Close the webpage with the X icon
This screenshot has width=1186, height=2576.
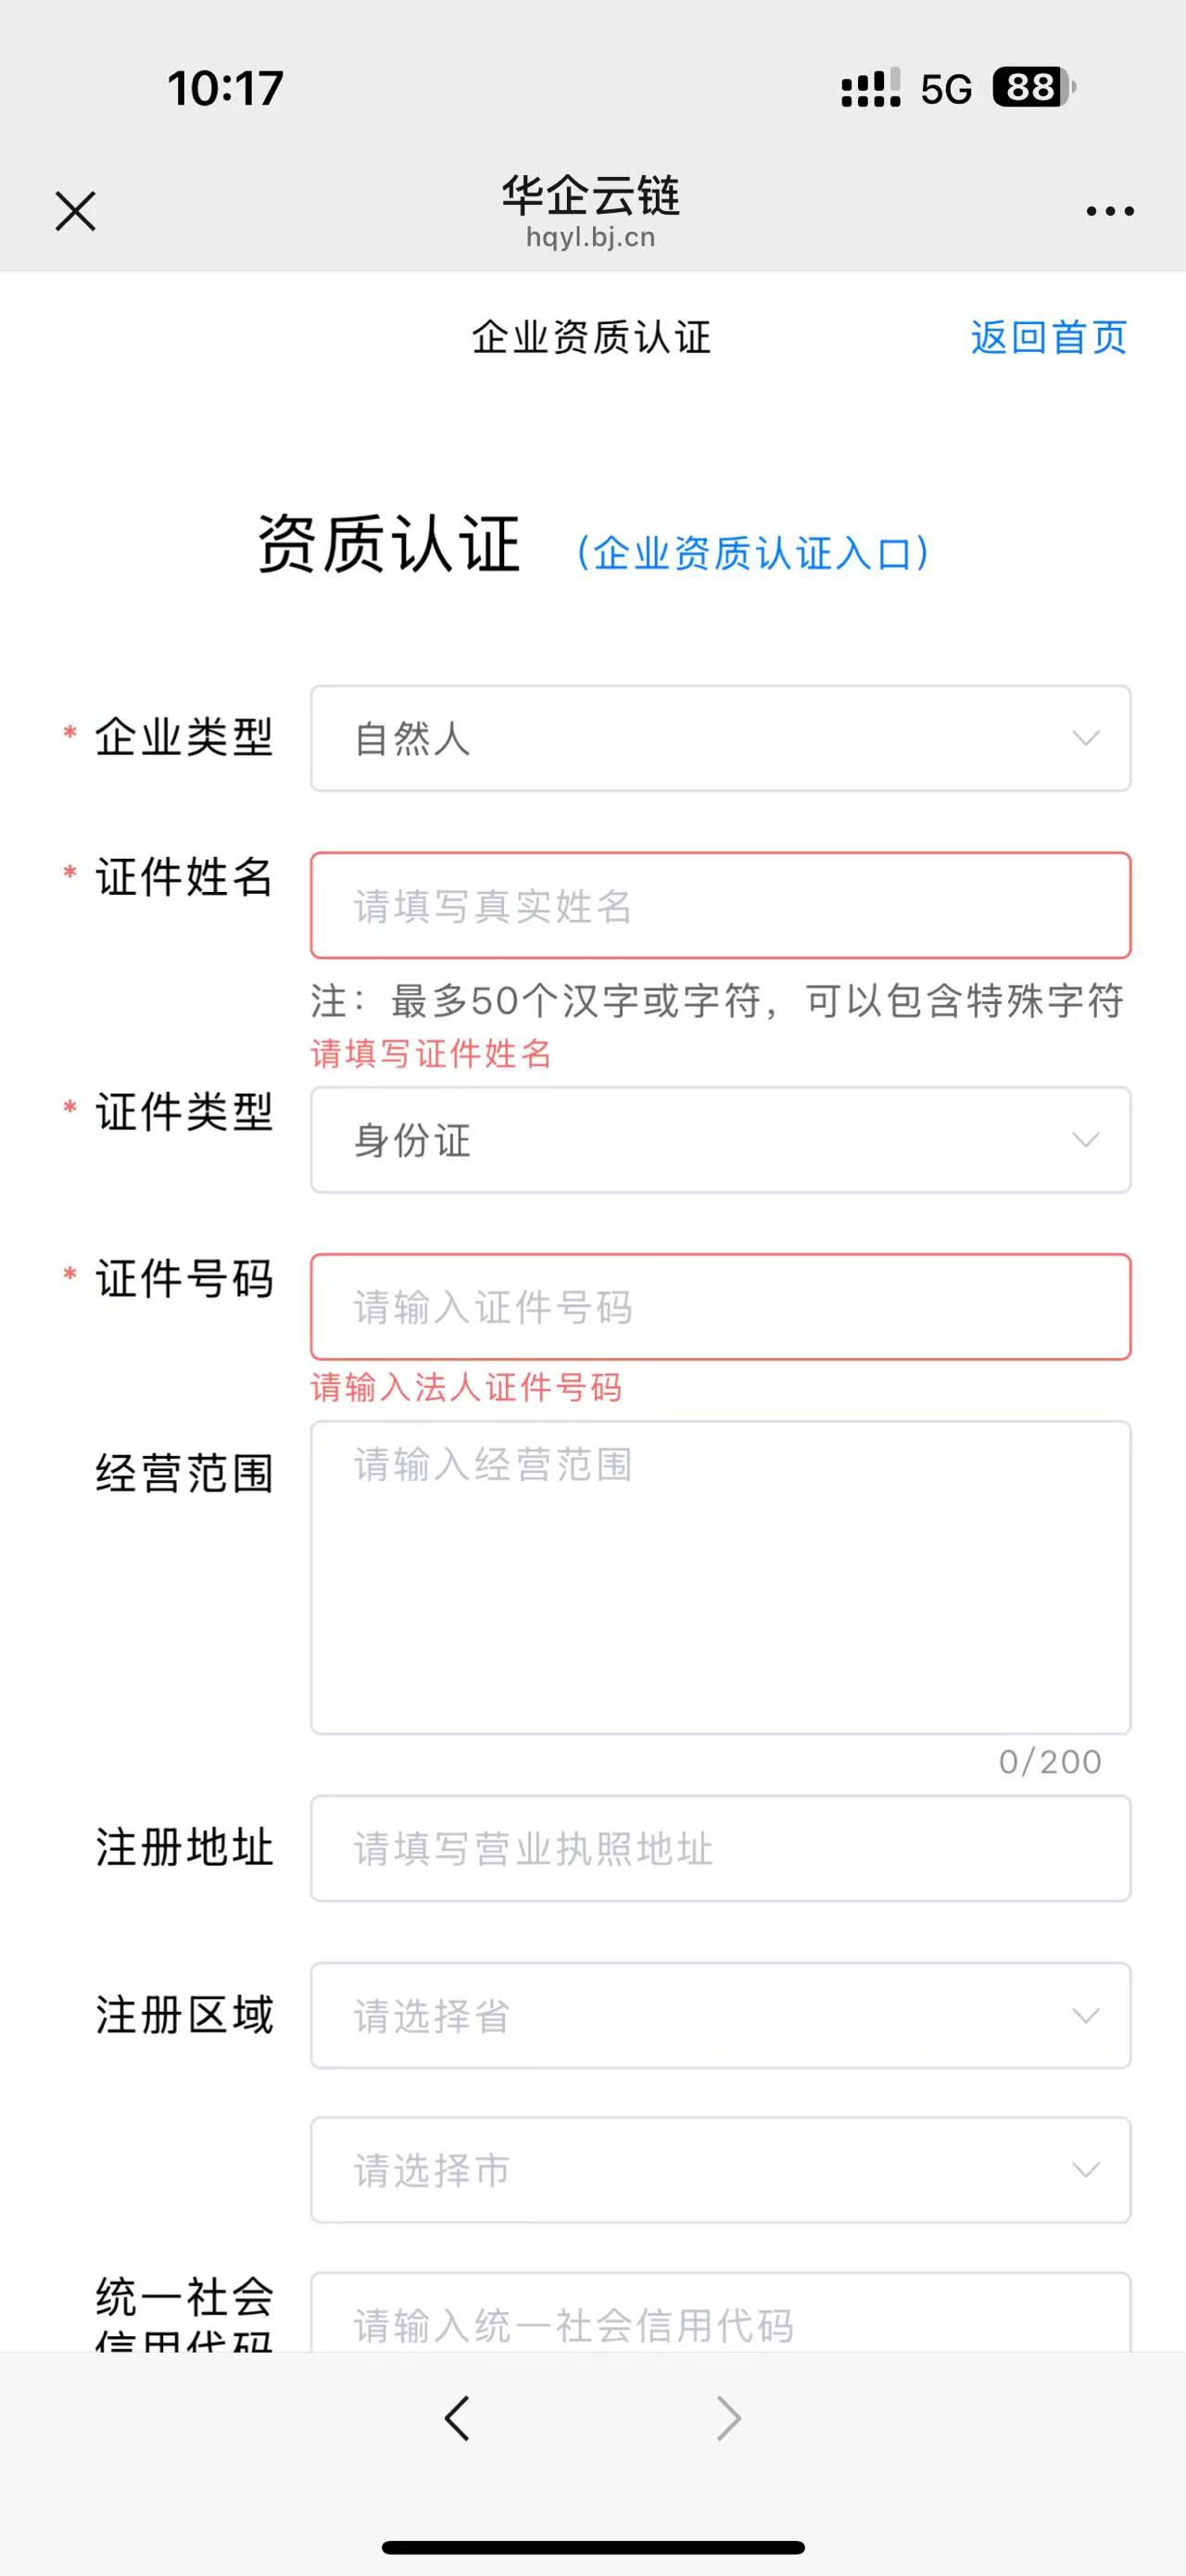tap(73, 210)
